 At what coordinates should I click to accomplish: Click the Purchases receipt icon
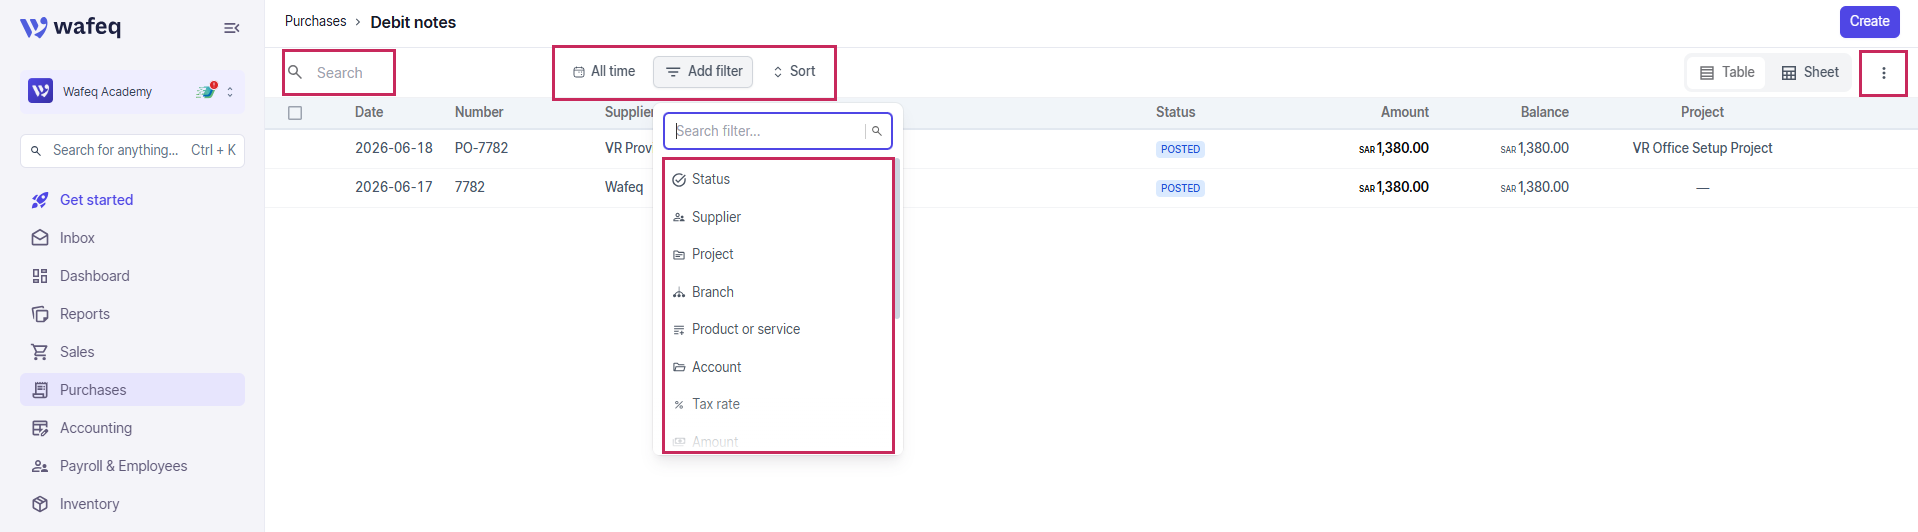tap(40, 390)
